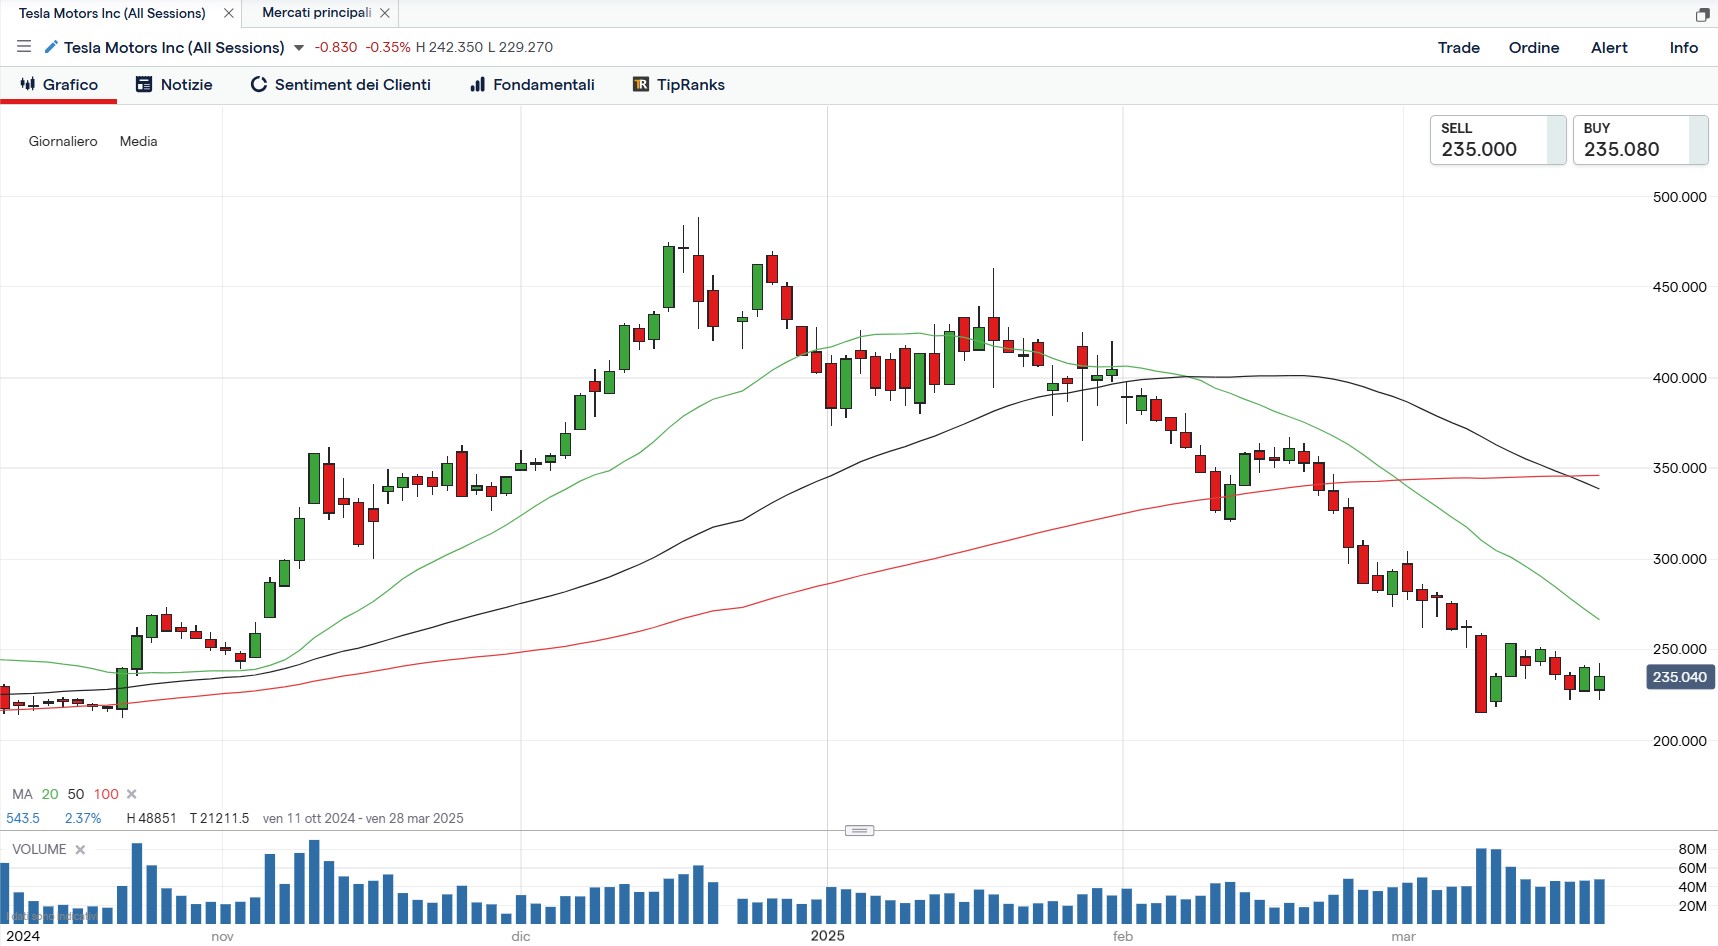Expand the Tesla instrument dropdown arrow
The height and width of the screenshot is (946, 1718).
pos(298,48)
